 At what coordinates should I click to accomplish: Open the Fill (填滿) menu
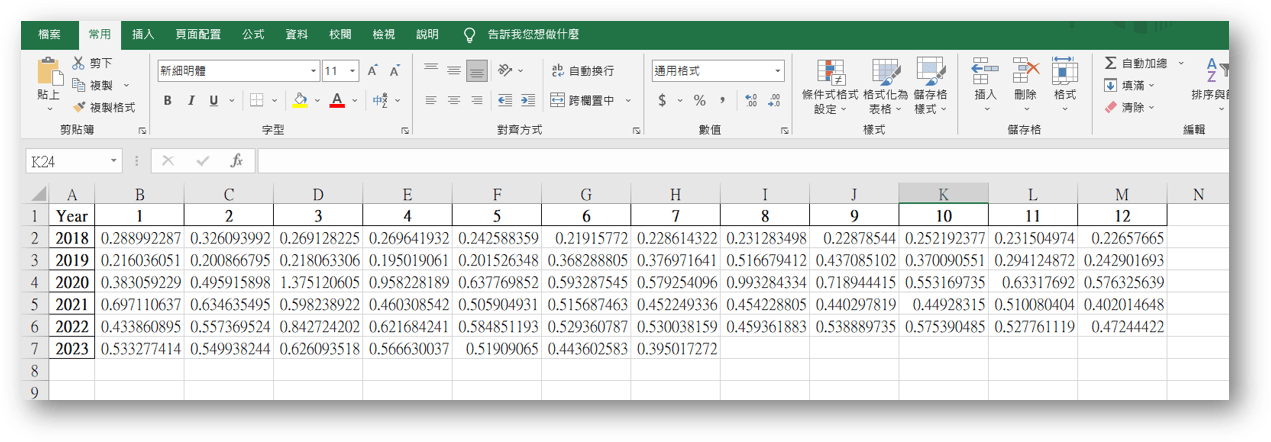pyautogui.click(x=1130, y=85)
